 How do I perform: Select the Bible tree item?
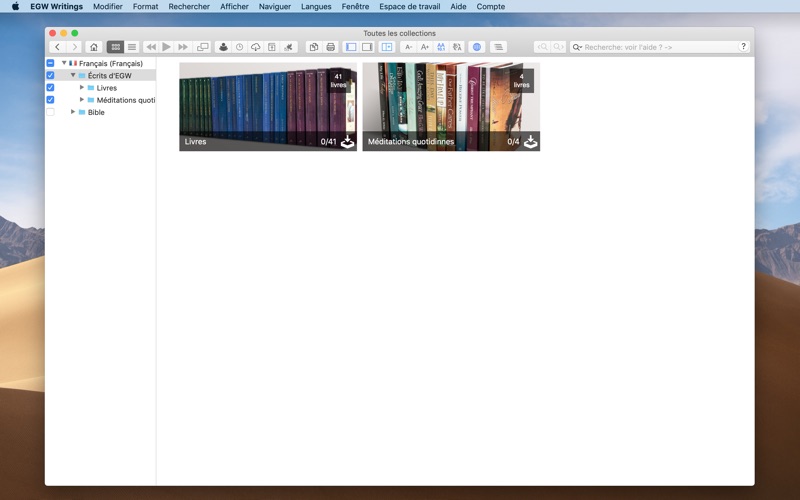tap(96, 112)
